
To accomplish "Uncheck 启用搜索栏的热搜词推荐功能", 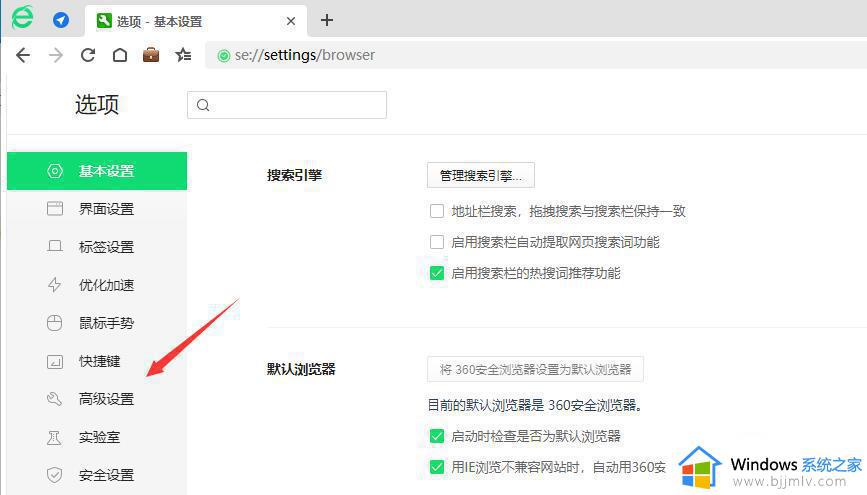I will pyautogui.click(x=437, y=273).
